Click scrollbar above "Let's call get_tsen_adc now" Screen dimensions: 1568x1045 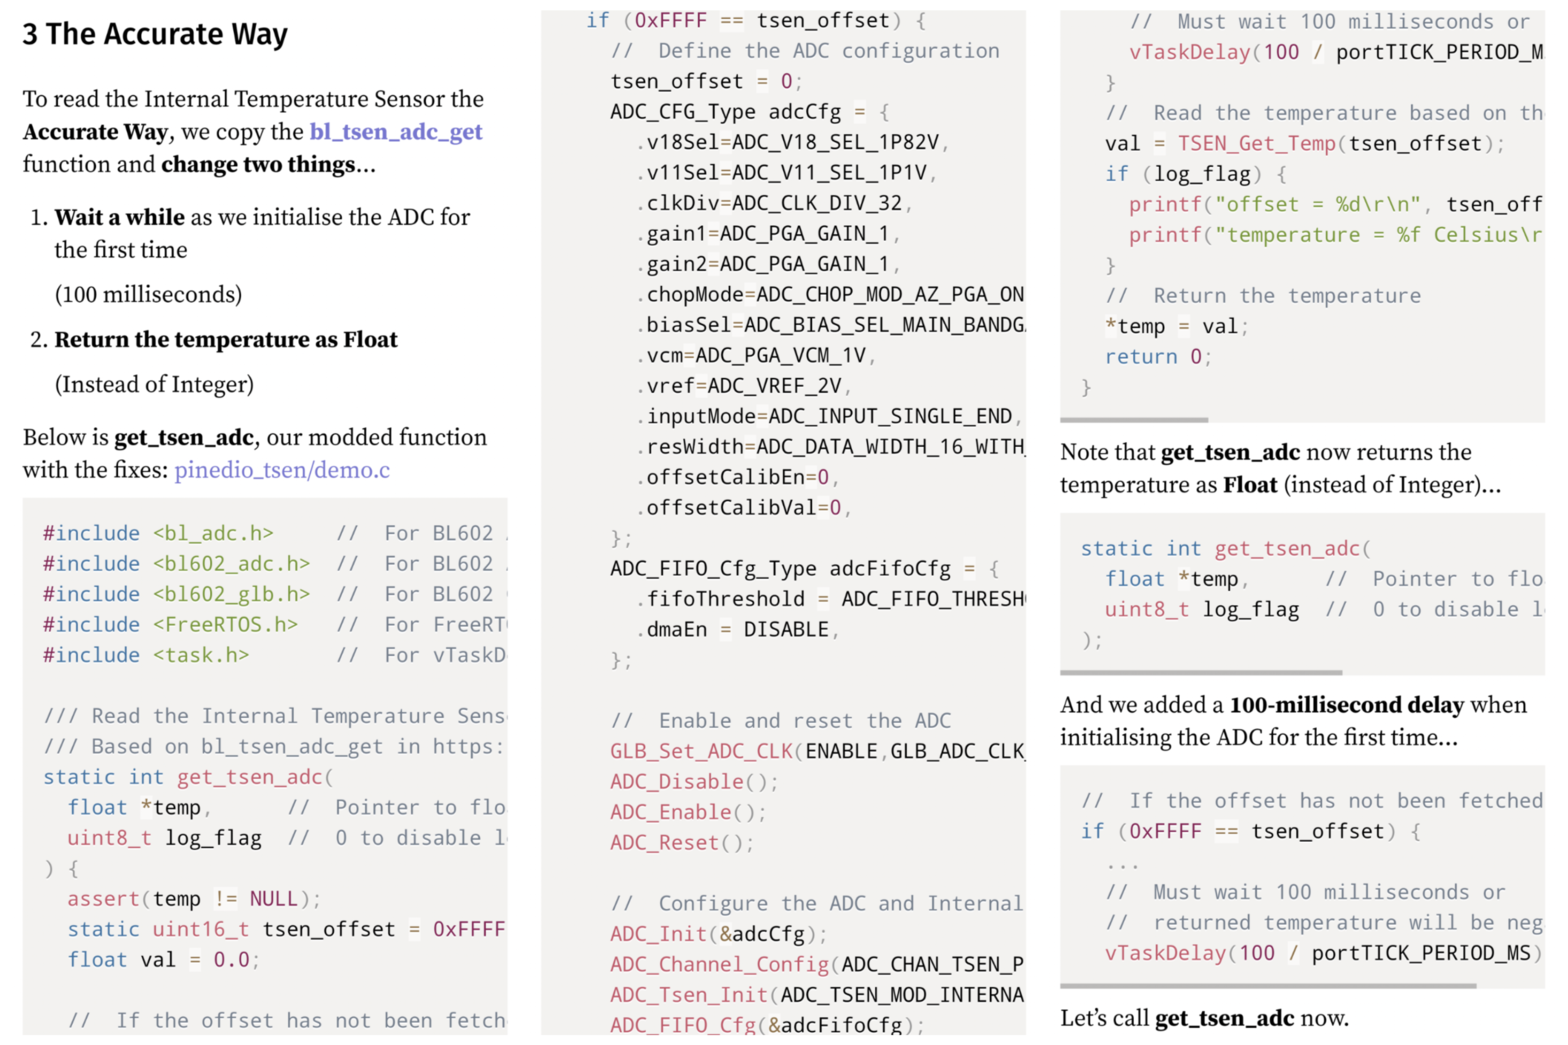point(1268,986)
